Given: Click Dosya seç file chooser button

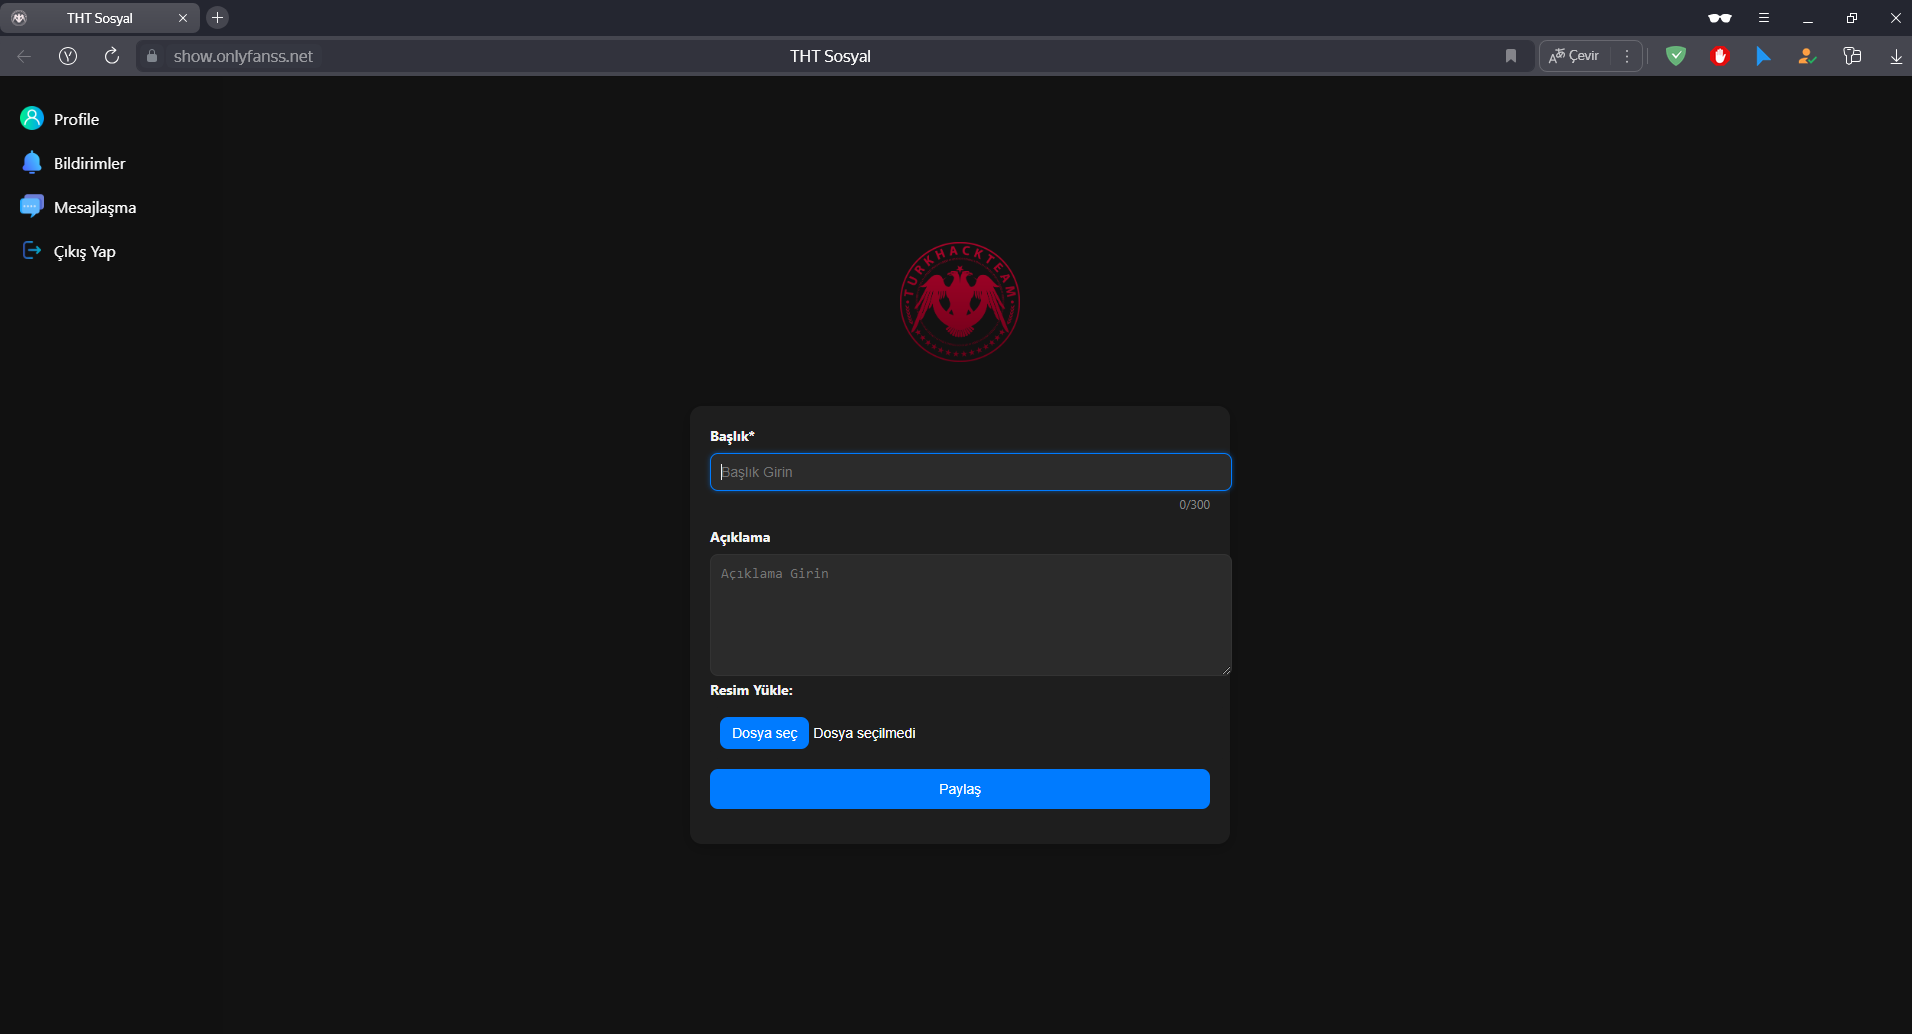Looking at the screenshot, I should tap(764, 733).
